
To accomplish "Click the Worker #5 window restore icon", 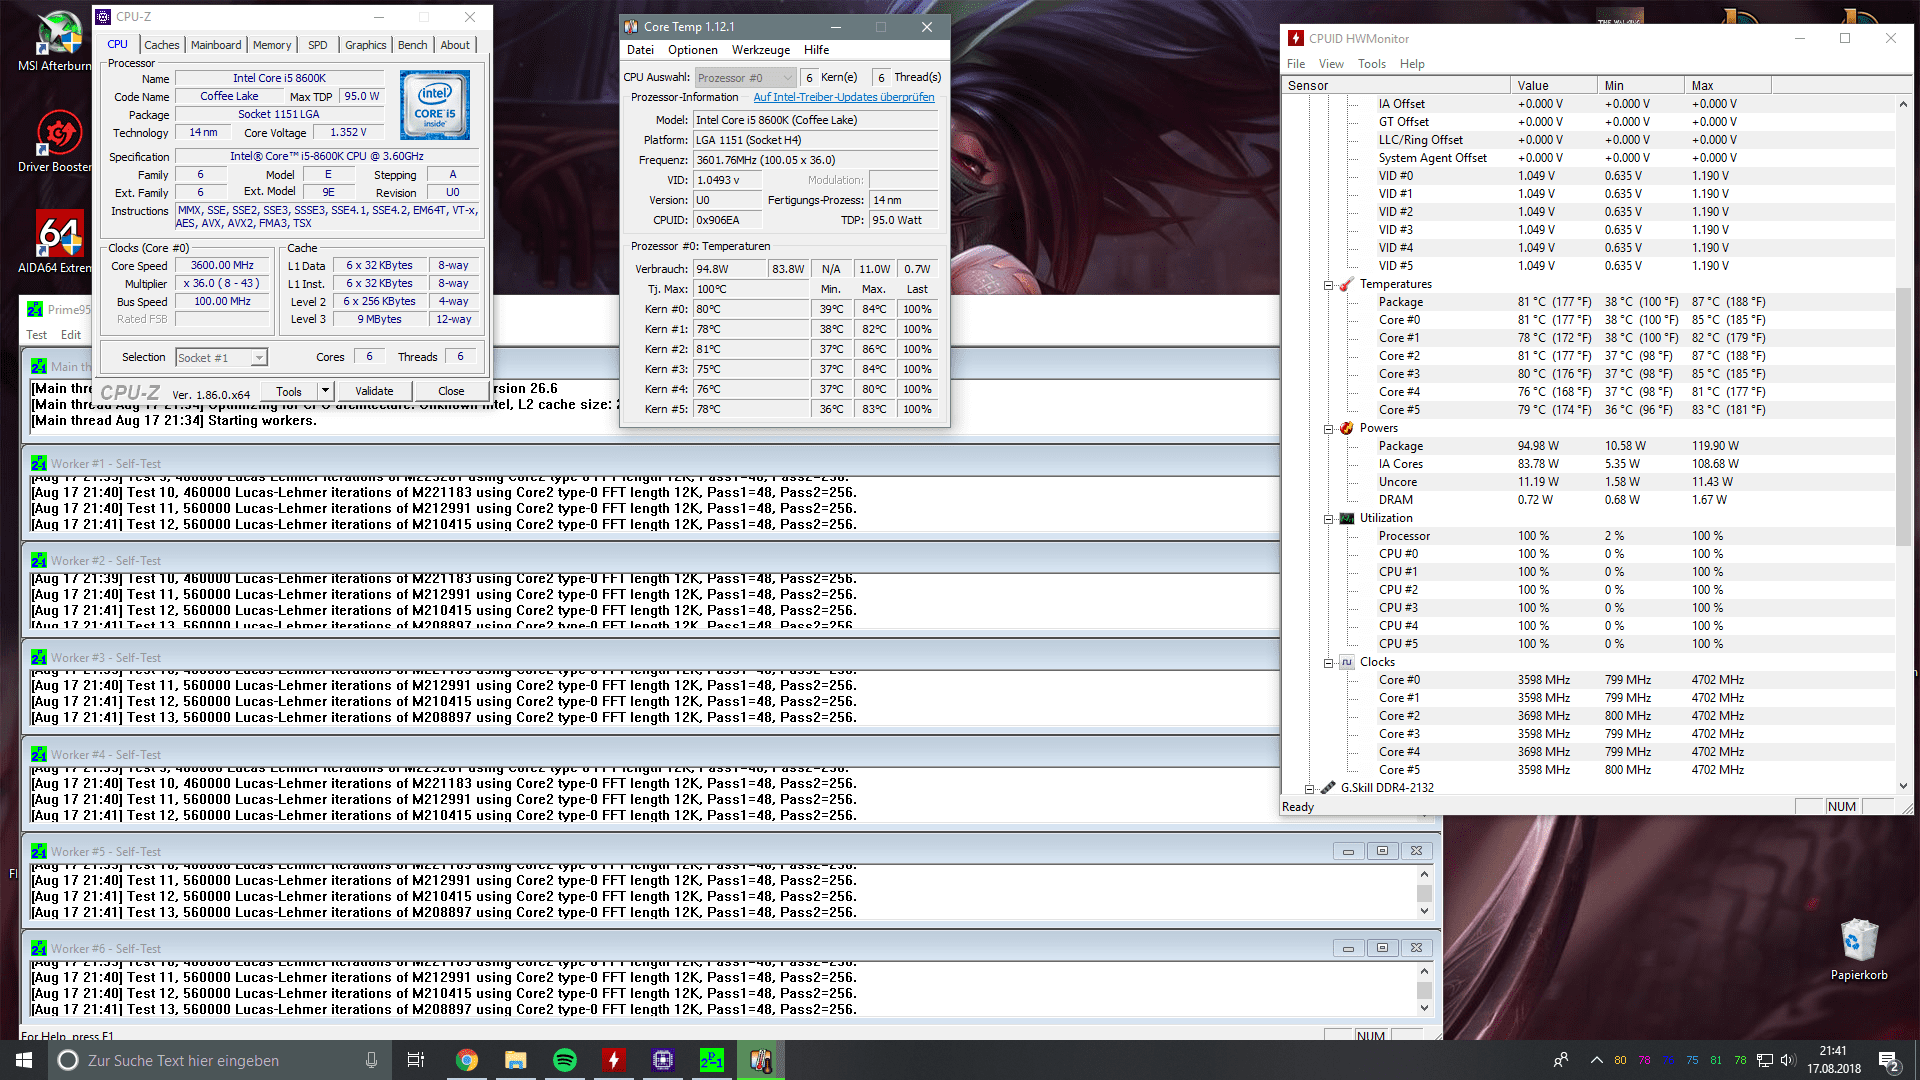I will pyautogui.click(x=1383, y=851).
